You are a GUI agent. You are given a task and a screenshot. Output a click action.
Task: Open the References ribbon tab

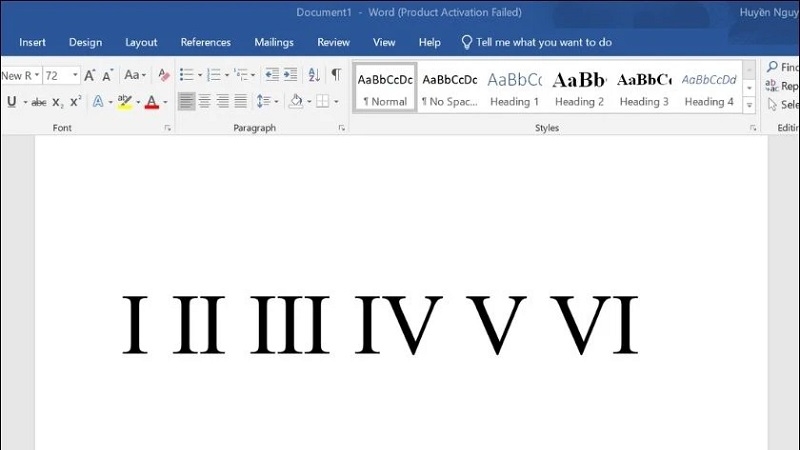pyautogui.click(x=205, y=43)
